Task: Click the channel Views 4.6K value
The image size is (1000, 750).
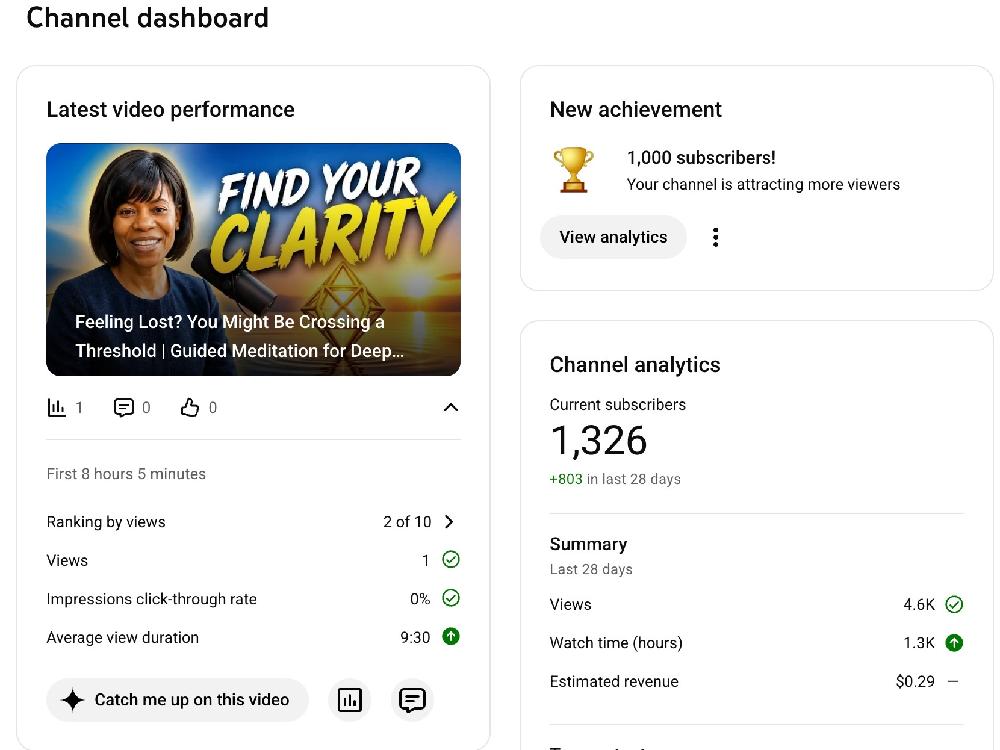Action: pos(919,604)
